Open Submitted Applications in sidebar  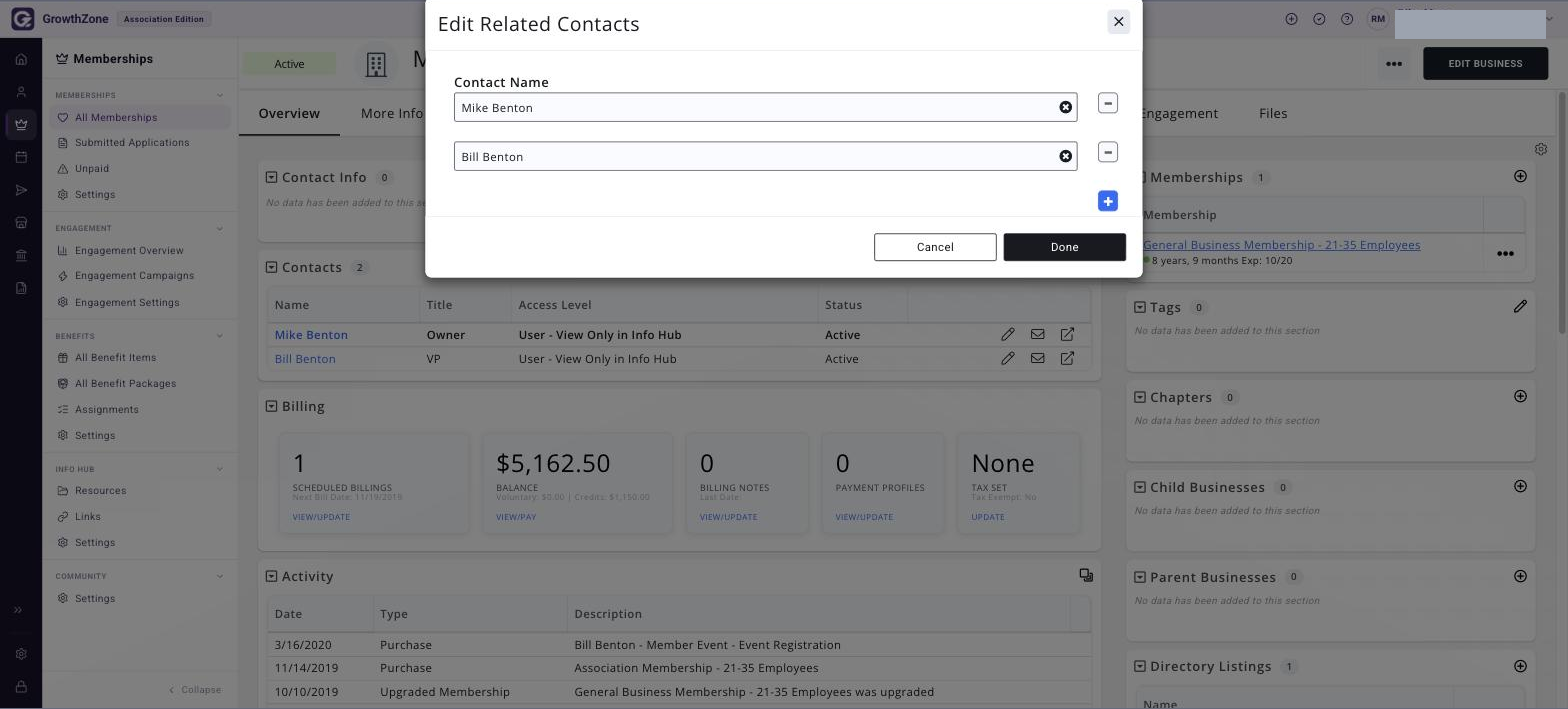point(132,142)
